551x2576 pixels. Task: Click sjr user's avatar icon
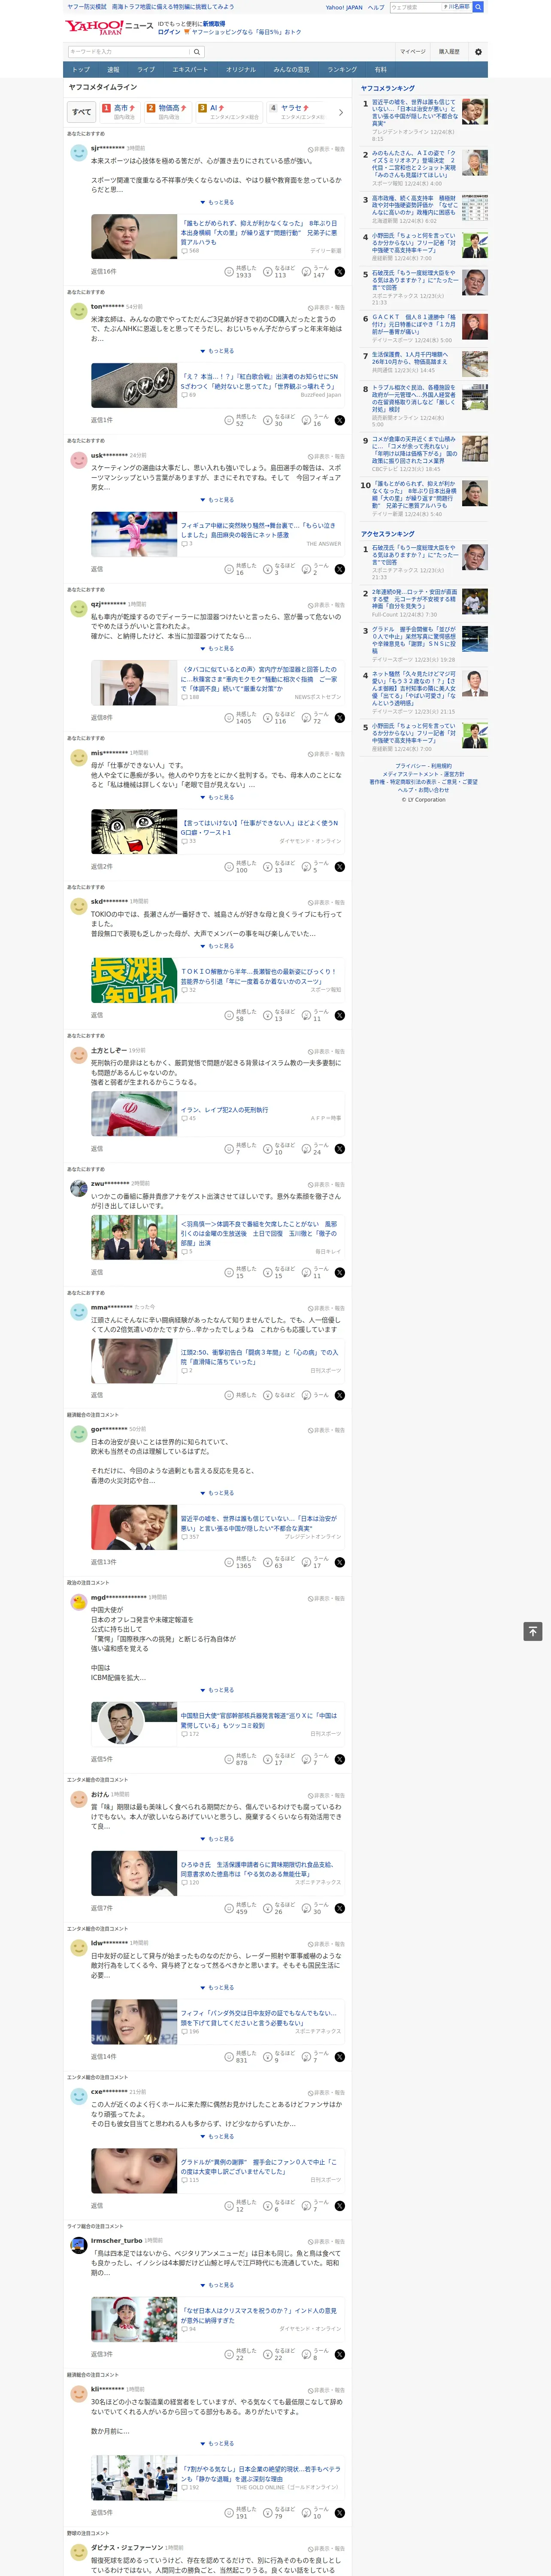pyautogui.click(x=78, y=153)
